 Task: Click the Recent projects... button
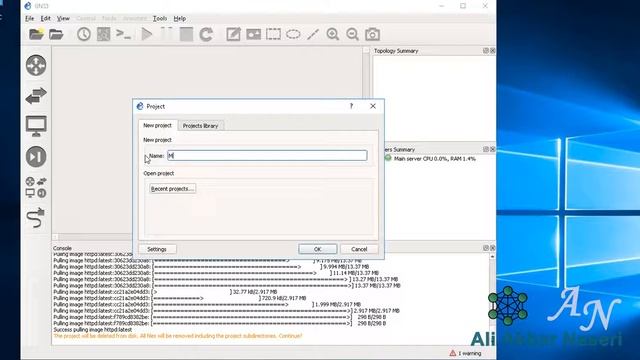(x=172, y=189)
